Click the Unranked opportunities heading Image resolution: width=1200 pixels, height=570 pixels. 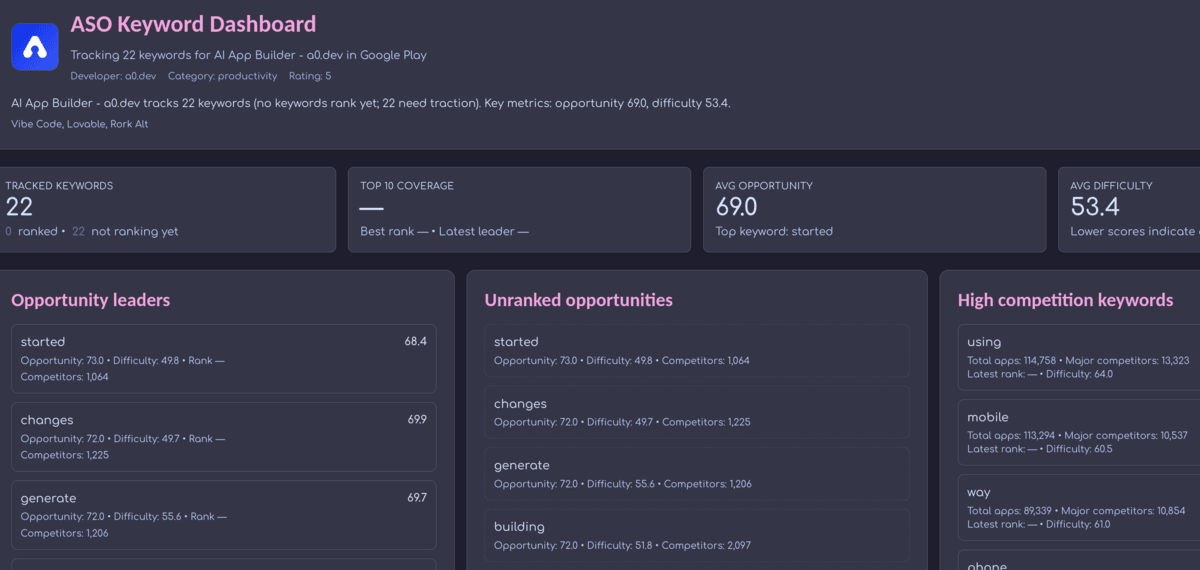tap(578, 300)
